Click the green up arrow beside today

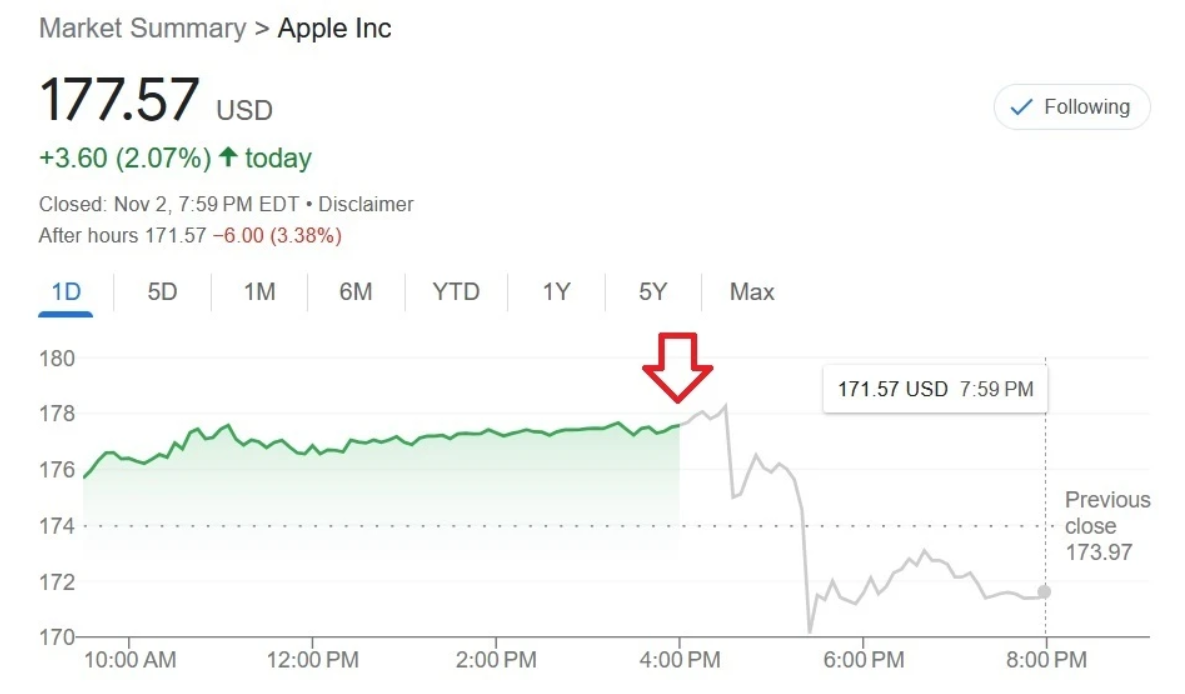[x=228, y=156]
